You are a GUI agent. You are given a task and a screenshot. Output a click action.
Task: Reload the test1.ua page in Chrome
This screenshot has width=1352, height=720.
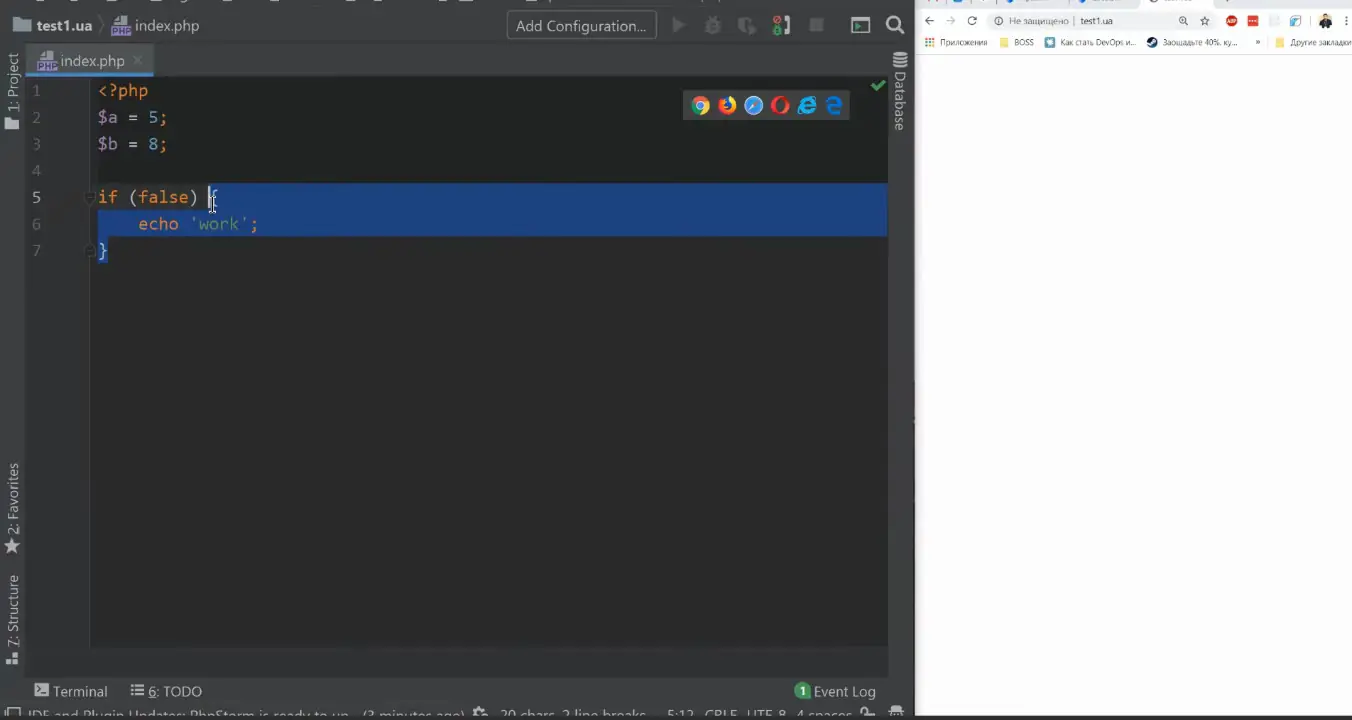tap(971, 21)
